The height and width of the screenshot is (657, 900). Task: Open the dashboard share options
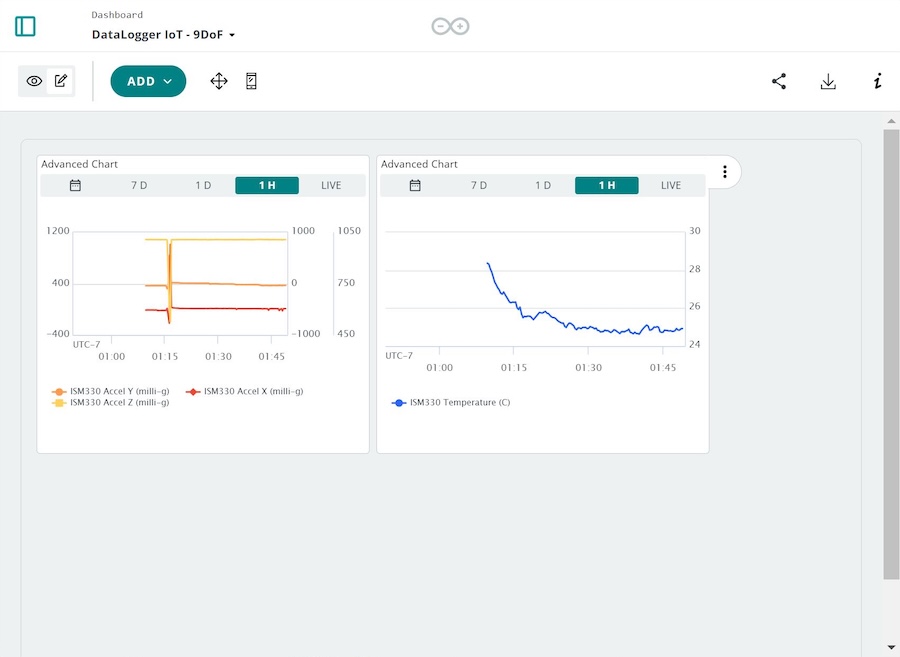coord(779,81)
